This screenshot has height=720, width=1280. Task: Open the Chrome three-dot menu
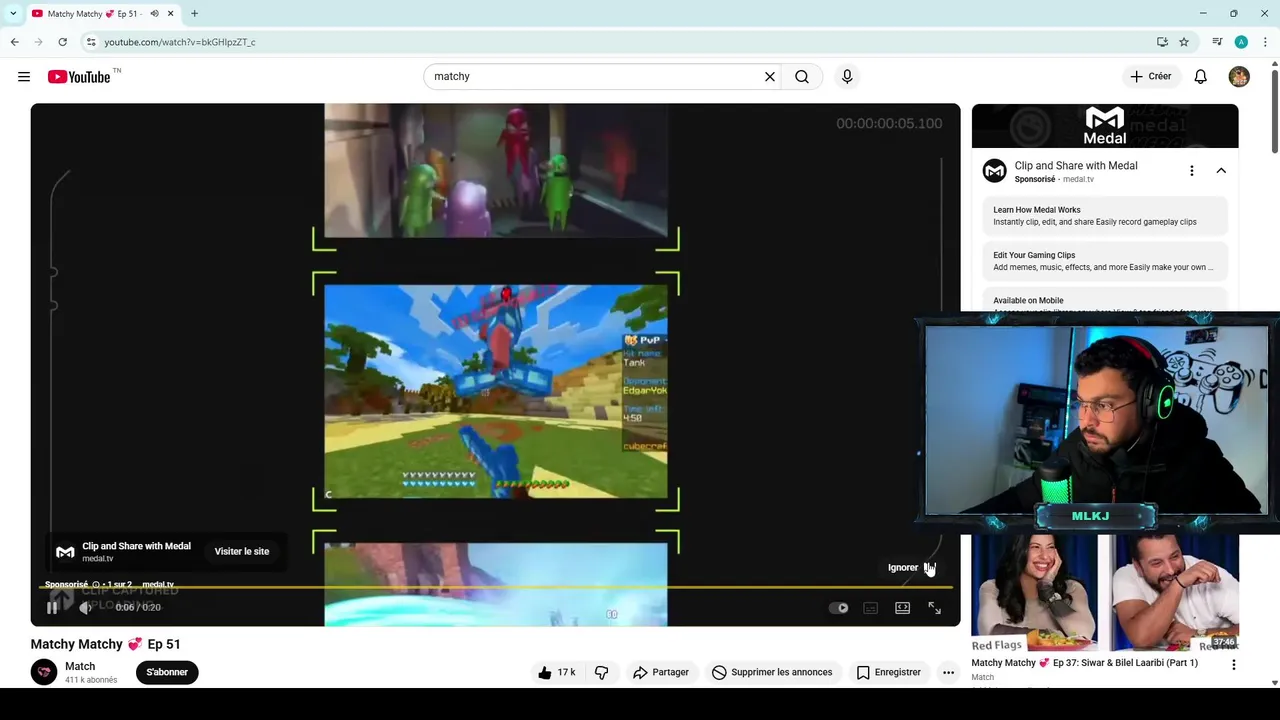[x=1265, y=42]
